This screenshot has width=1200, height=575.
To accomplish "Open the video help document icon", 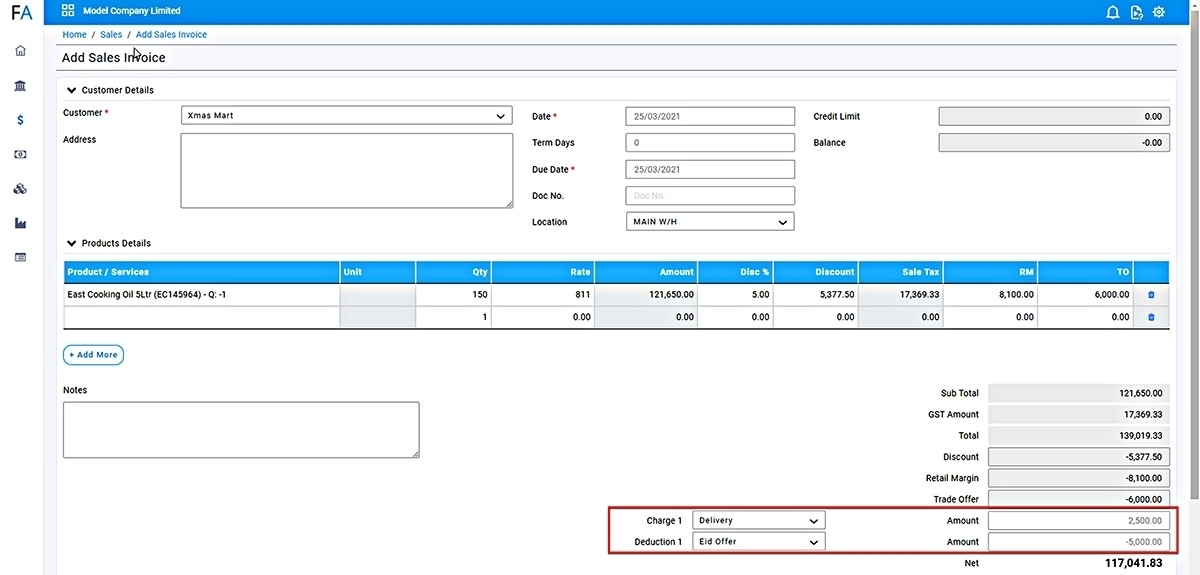I will point(1137,12).
